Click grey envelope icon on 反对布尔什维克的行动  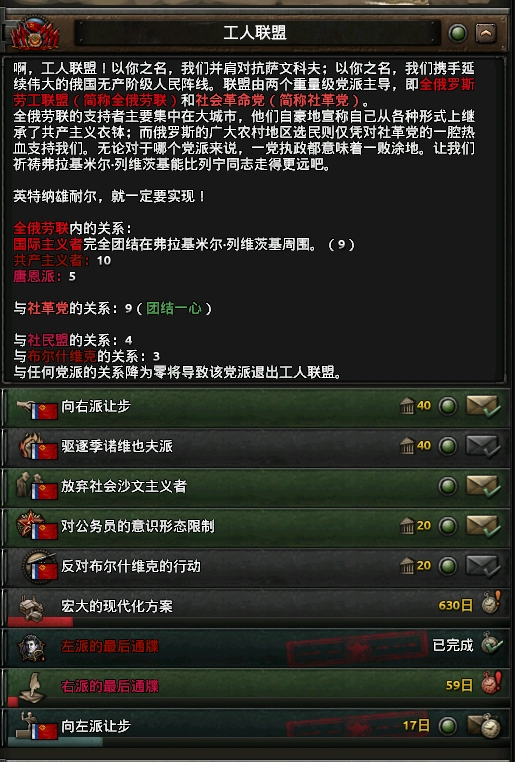[482, 566]
